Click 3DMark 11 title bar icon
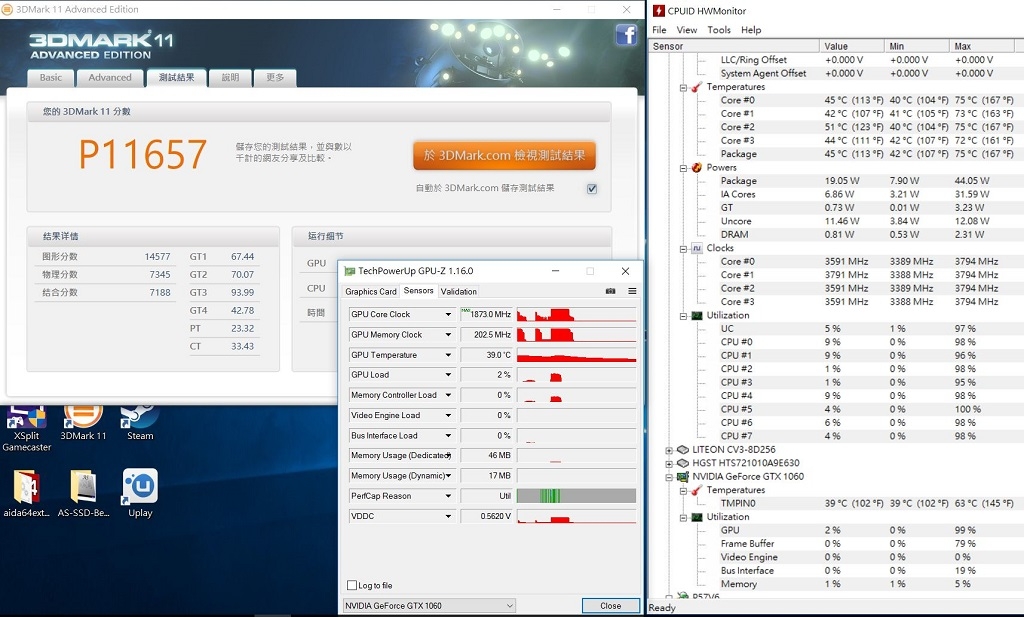The width and height of the screenshot is (1024, 617). pos(7,9)
